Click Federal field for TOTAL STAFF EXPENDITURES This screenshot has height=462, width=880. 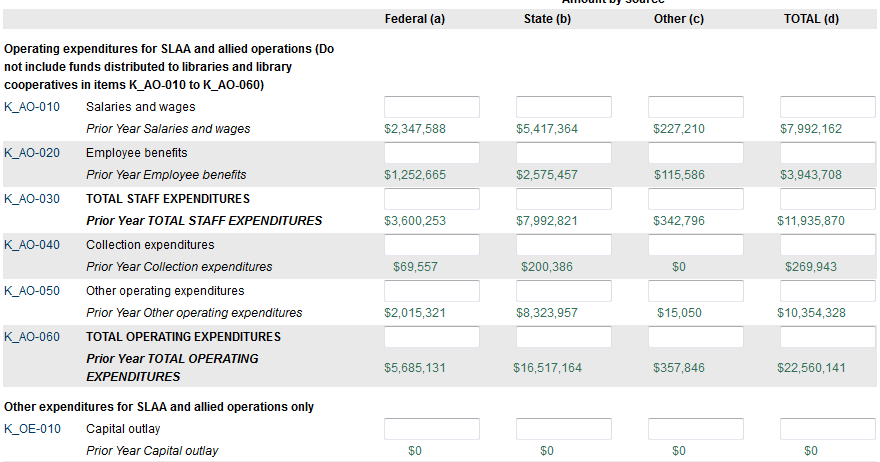point(432,199)
